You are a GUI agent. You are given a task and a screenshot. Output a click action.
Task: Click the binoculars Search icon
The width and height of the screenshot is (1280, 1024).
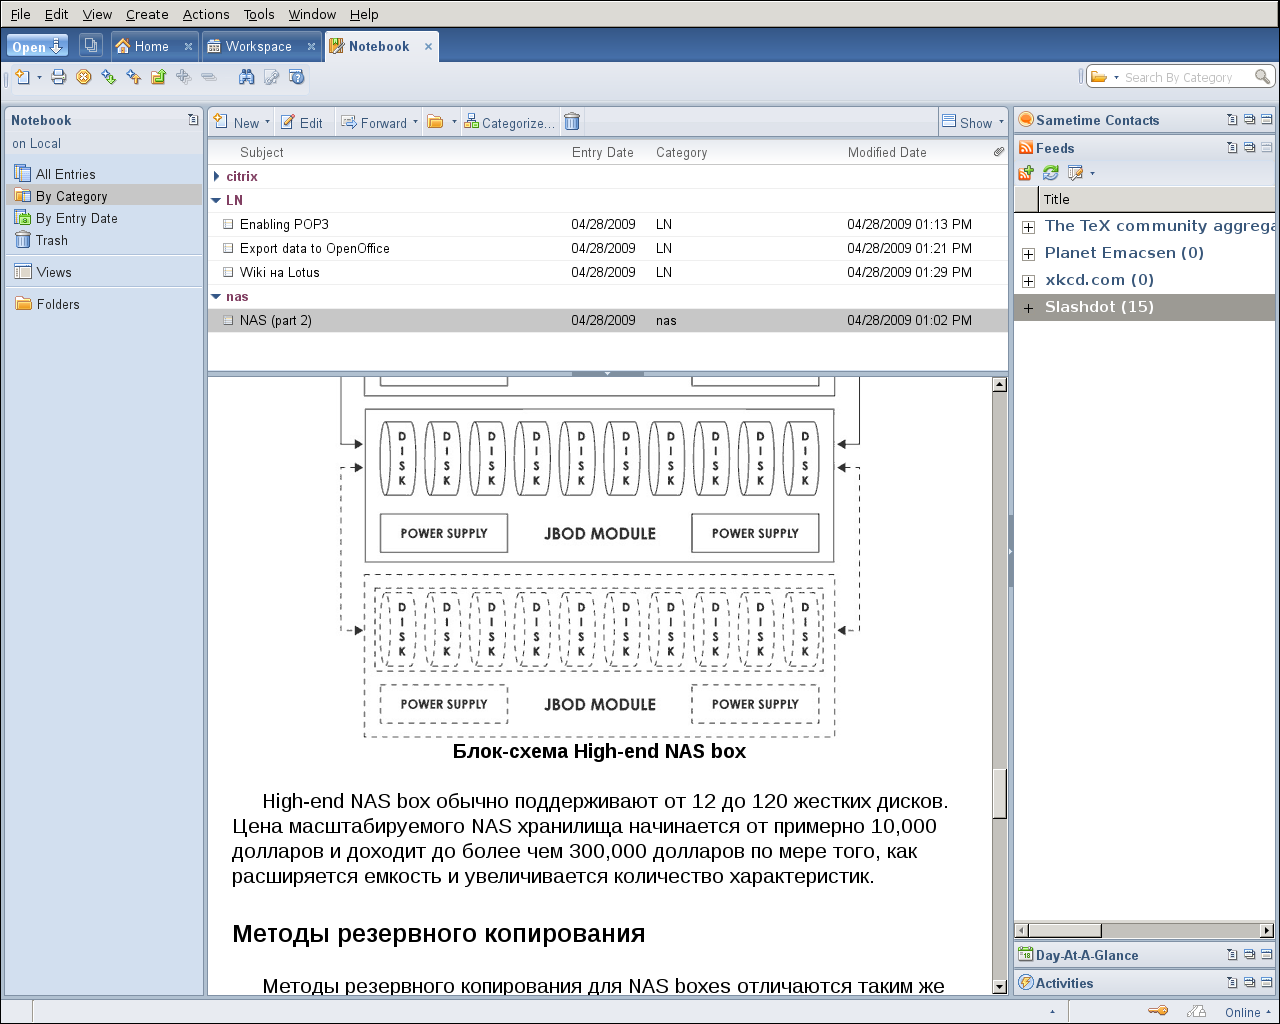click(246, 77)
